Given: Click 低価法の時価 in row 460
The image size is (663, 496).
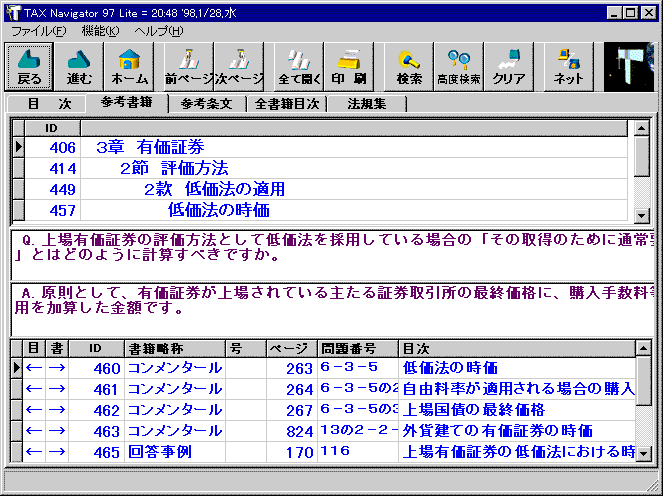Looking at the screenshot, I should [450, 368].
